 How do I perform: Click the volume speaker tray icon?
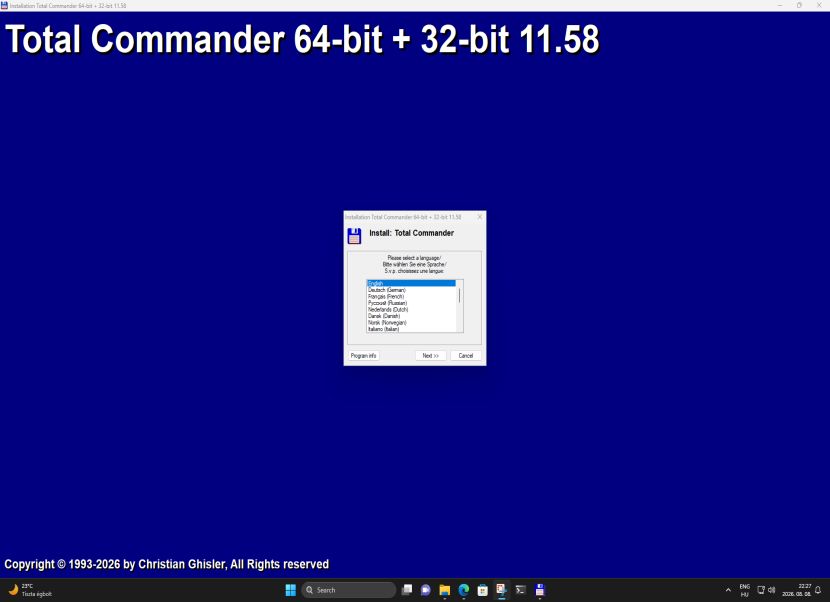point(772,590)
